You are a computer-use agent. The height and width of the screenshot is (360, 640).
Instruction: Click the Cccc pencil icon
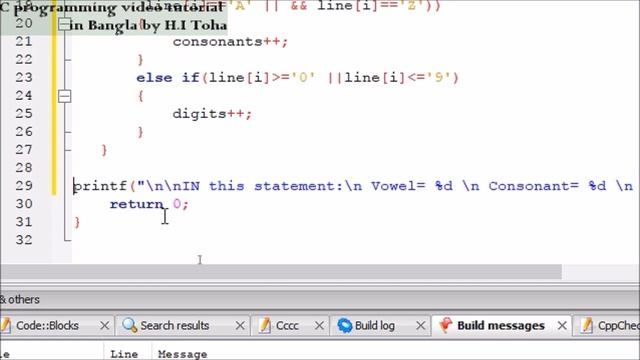point(264,325)
